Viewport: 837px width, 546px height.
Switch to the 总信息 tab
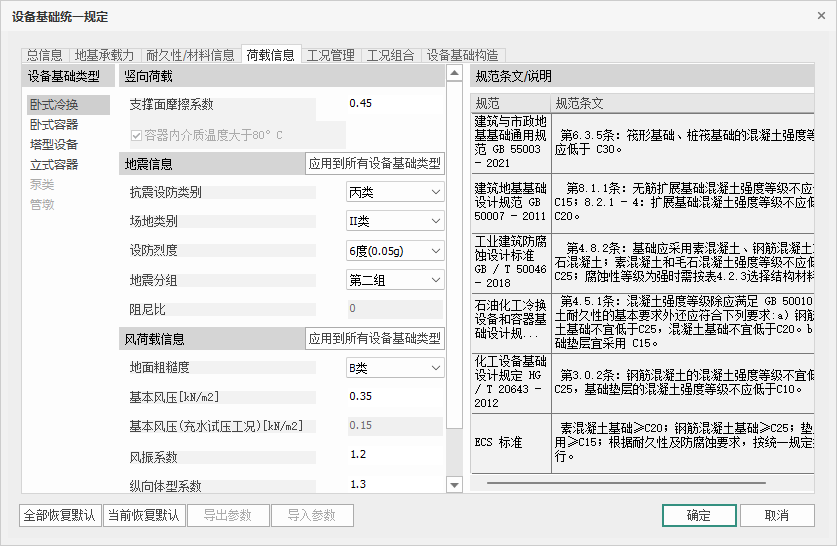(44, 55)
